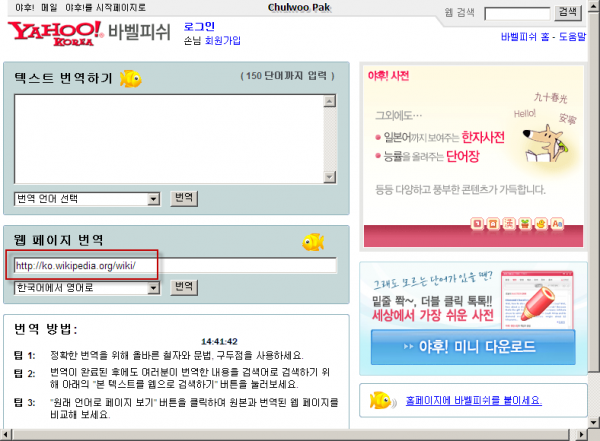600x441 pixels.
Task: Open the 번역 언어 선택 language dropdown
Action: click(x=87, y=199)
